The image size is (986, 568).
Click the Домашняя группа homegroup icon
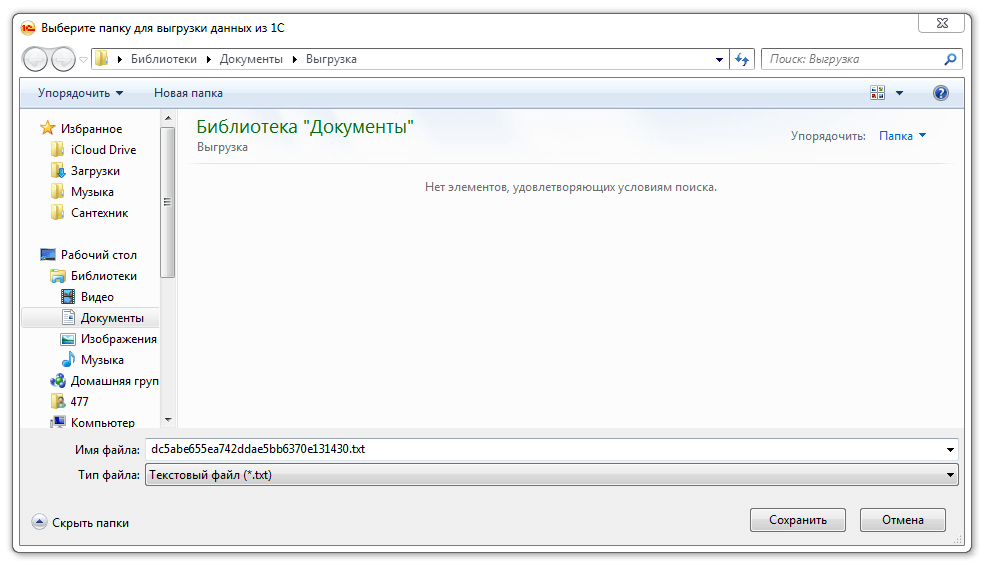click(57, 381)
